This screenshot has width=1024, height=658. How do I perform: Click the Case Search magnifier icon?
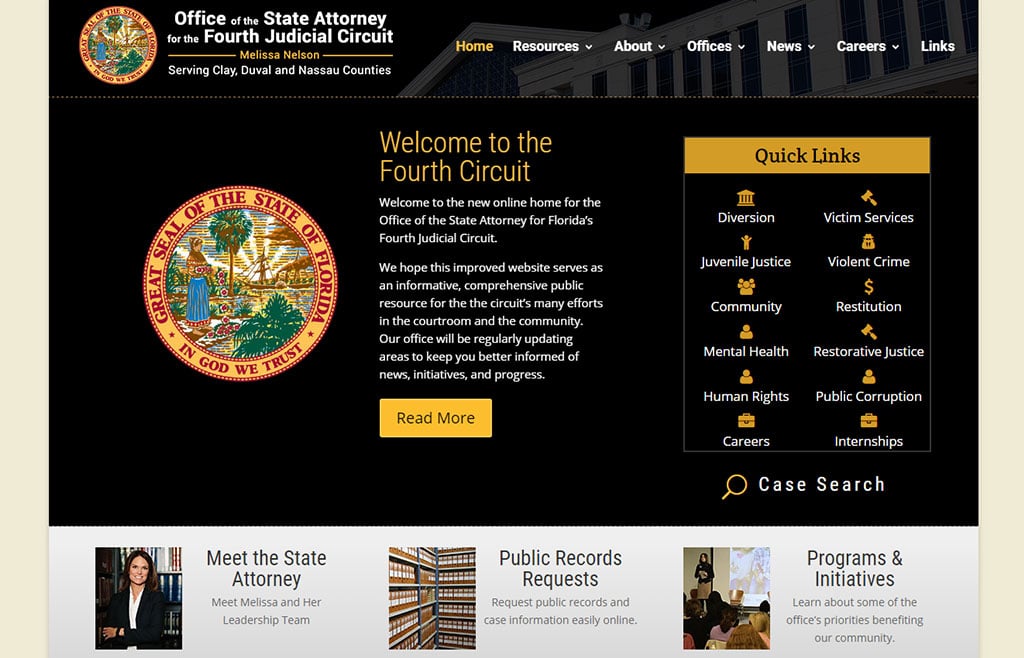pos(735,486)
